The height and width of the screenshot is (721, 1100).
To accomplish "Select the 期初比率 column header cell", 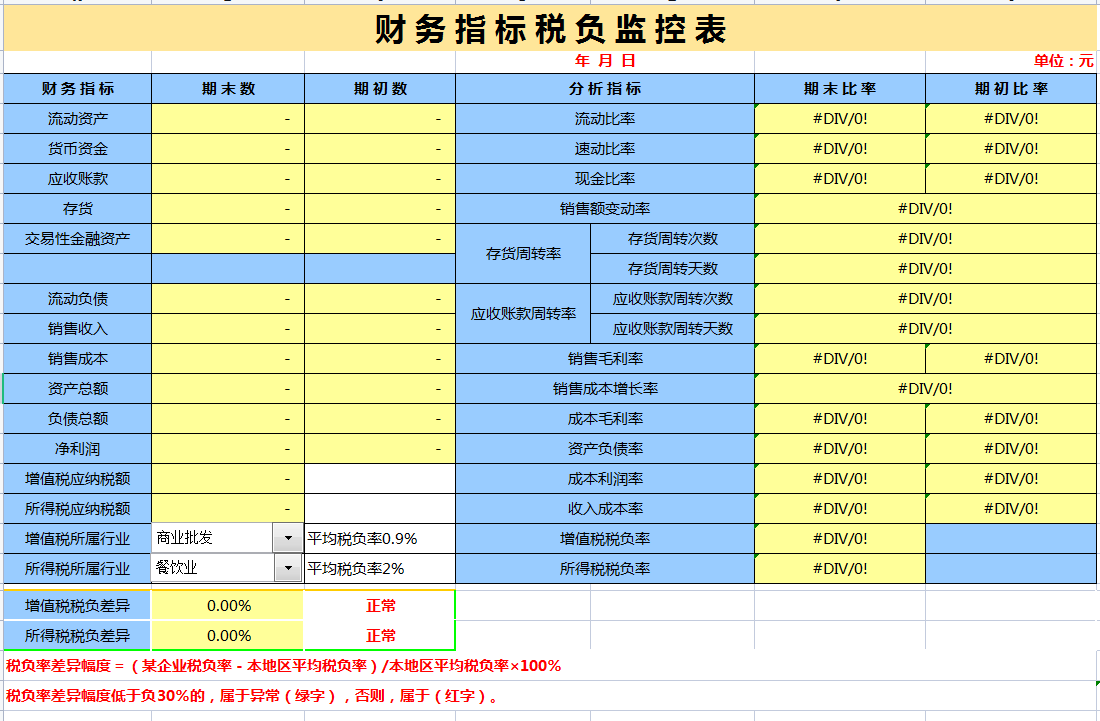I will point(1010,88).
